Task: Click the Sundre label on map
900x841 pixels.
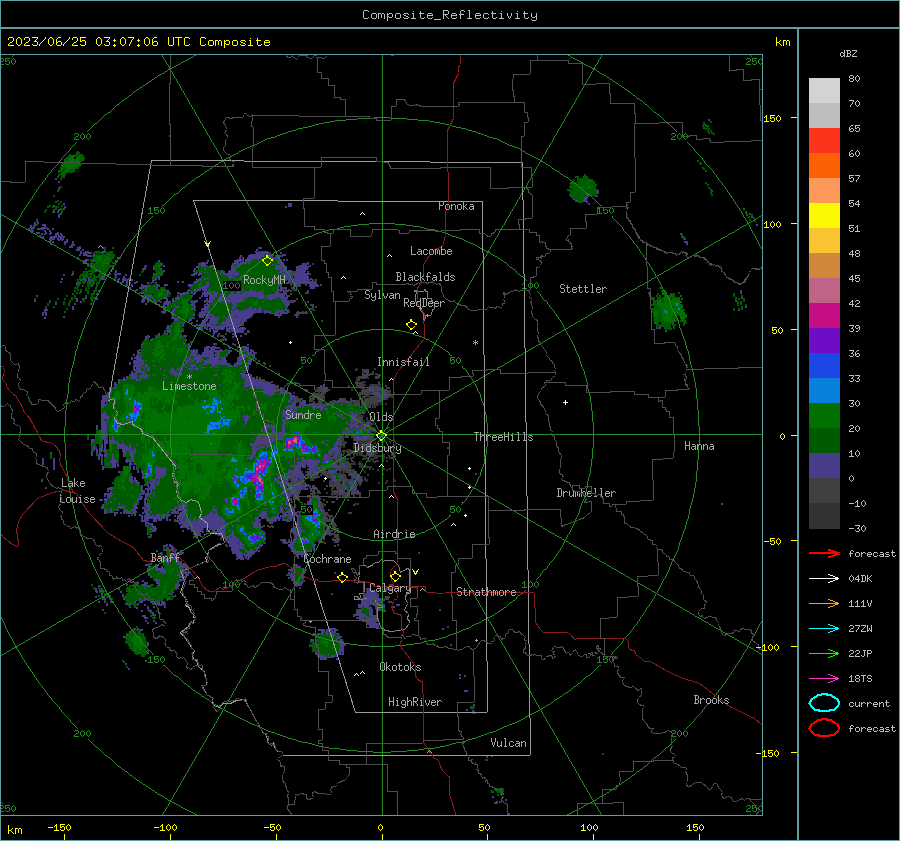Action: point(303,414)
